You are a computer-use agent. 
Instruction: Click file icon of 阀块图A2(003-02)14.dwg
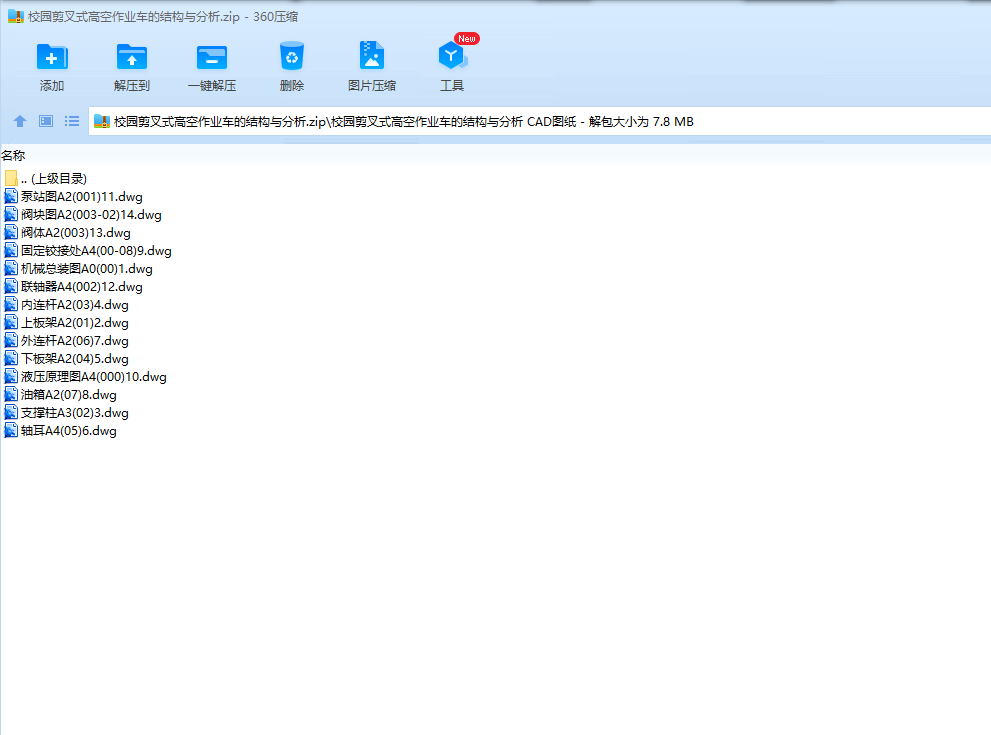11,215
